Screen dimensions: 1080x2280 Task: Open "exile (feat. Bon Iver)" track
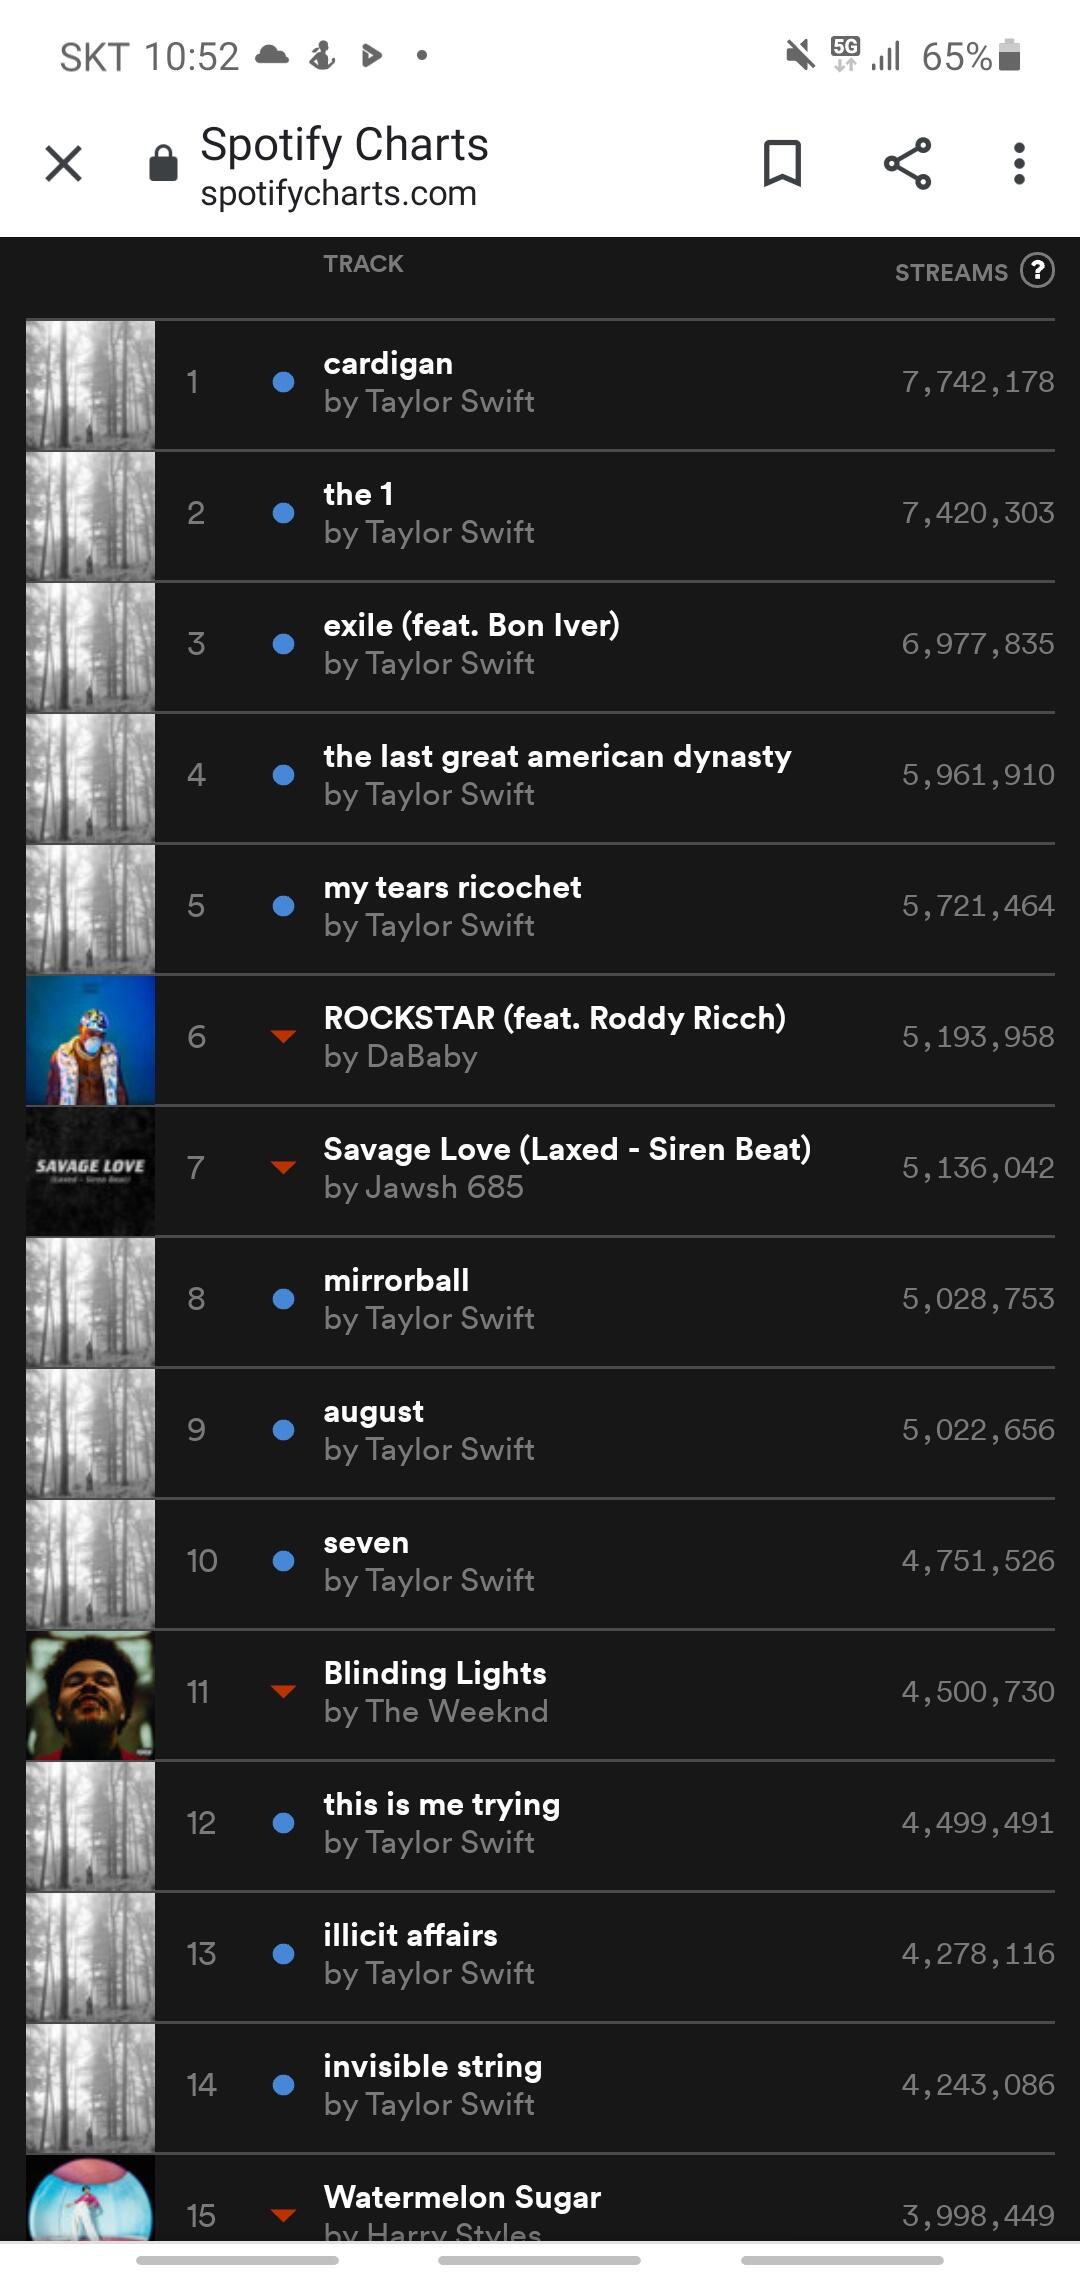tap(471, 625)
